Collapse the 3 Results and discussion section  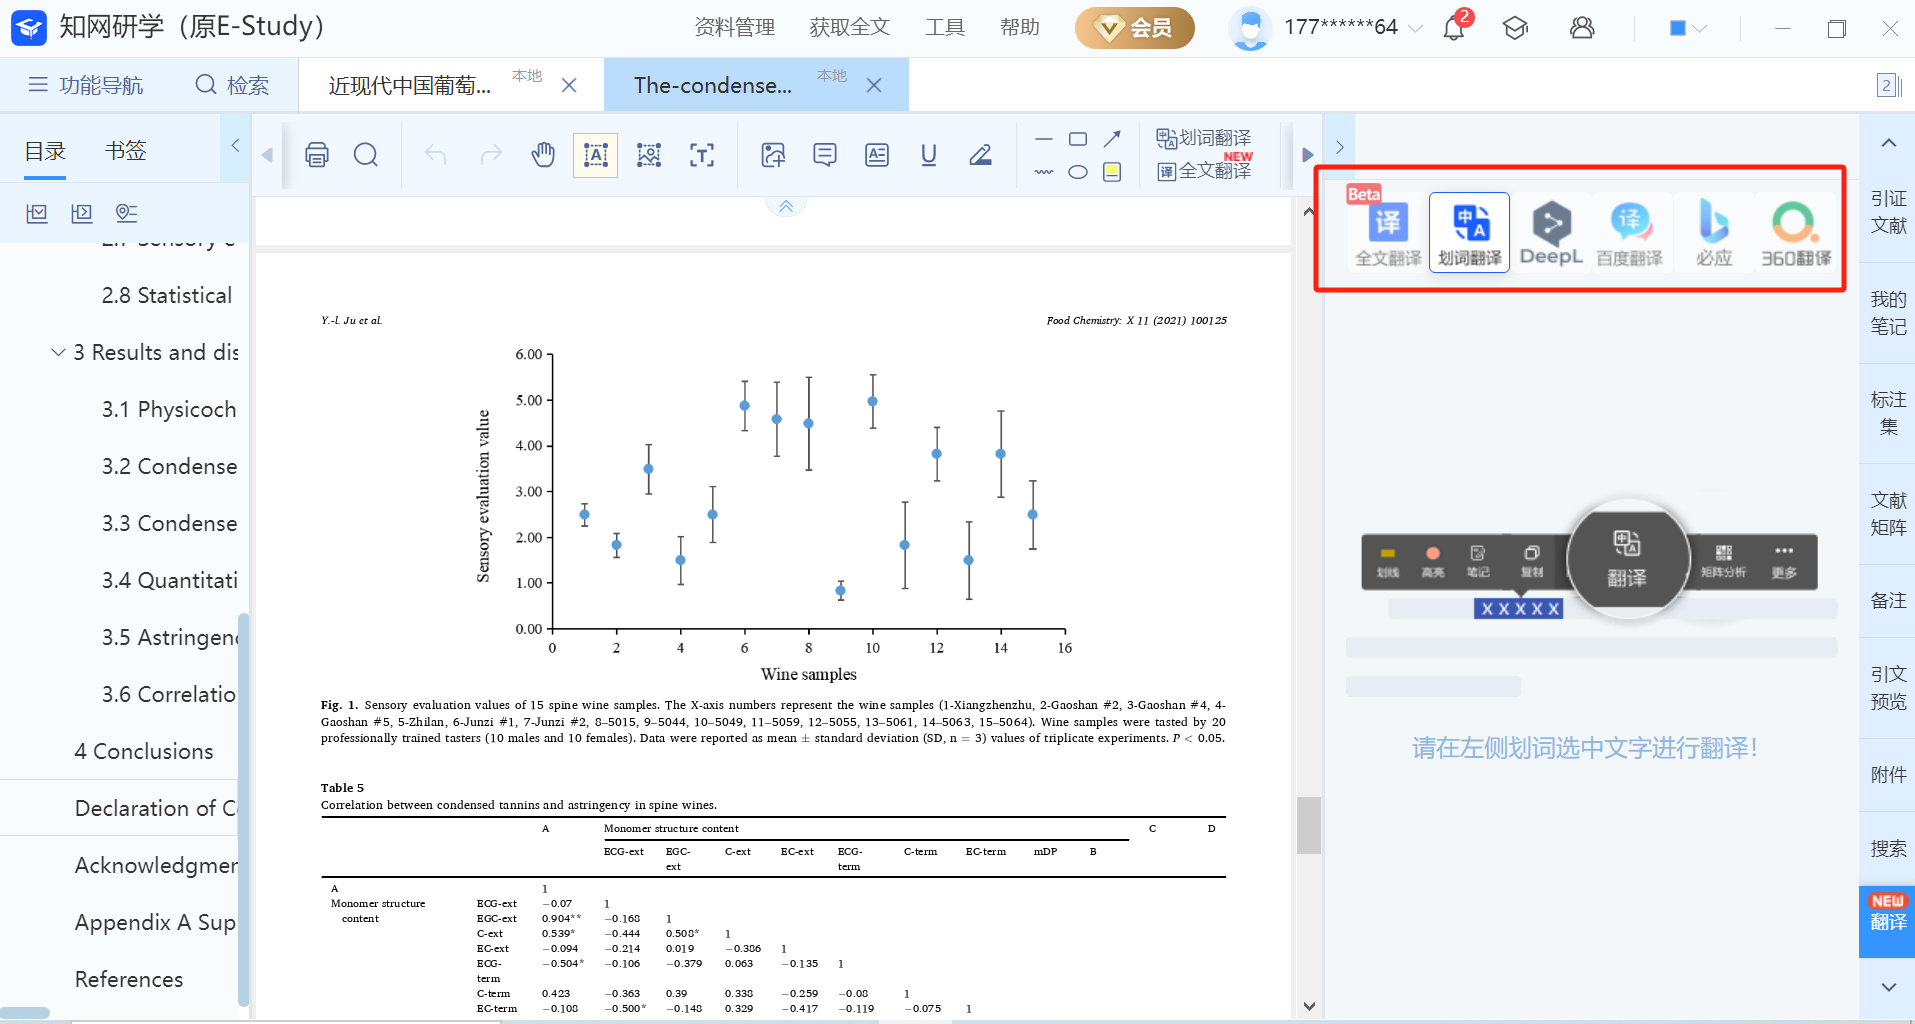58,353
